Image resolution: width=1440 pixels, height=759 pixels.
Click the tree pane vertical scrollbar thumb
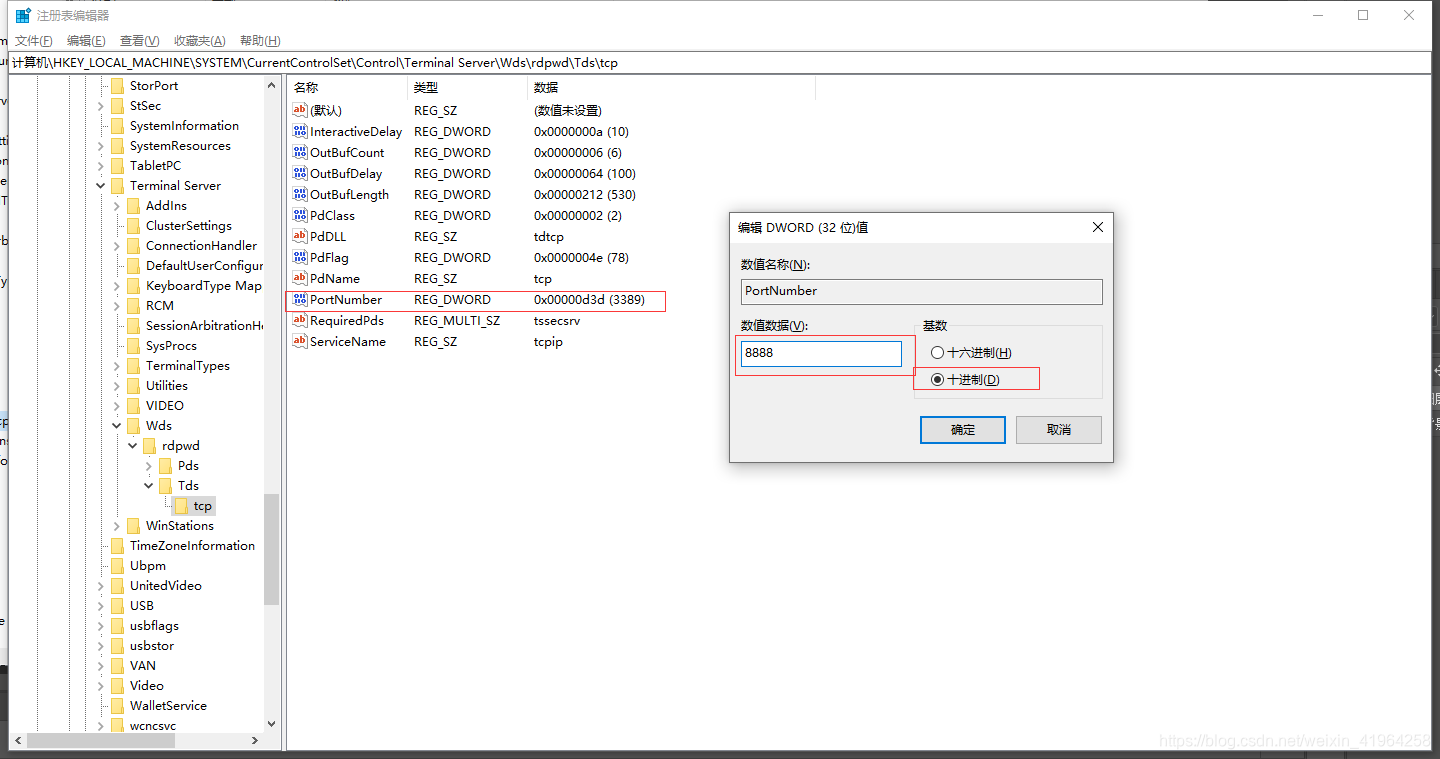[x=271, y=549]
